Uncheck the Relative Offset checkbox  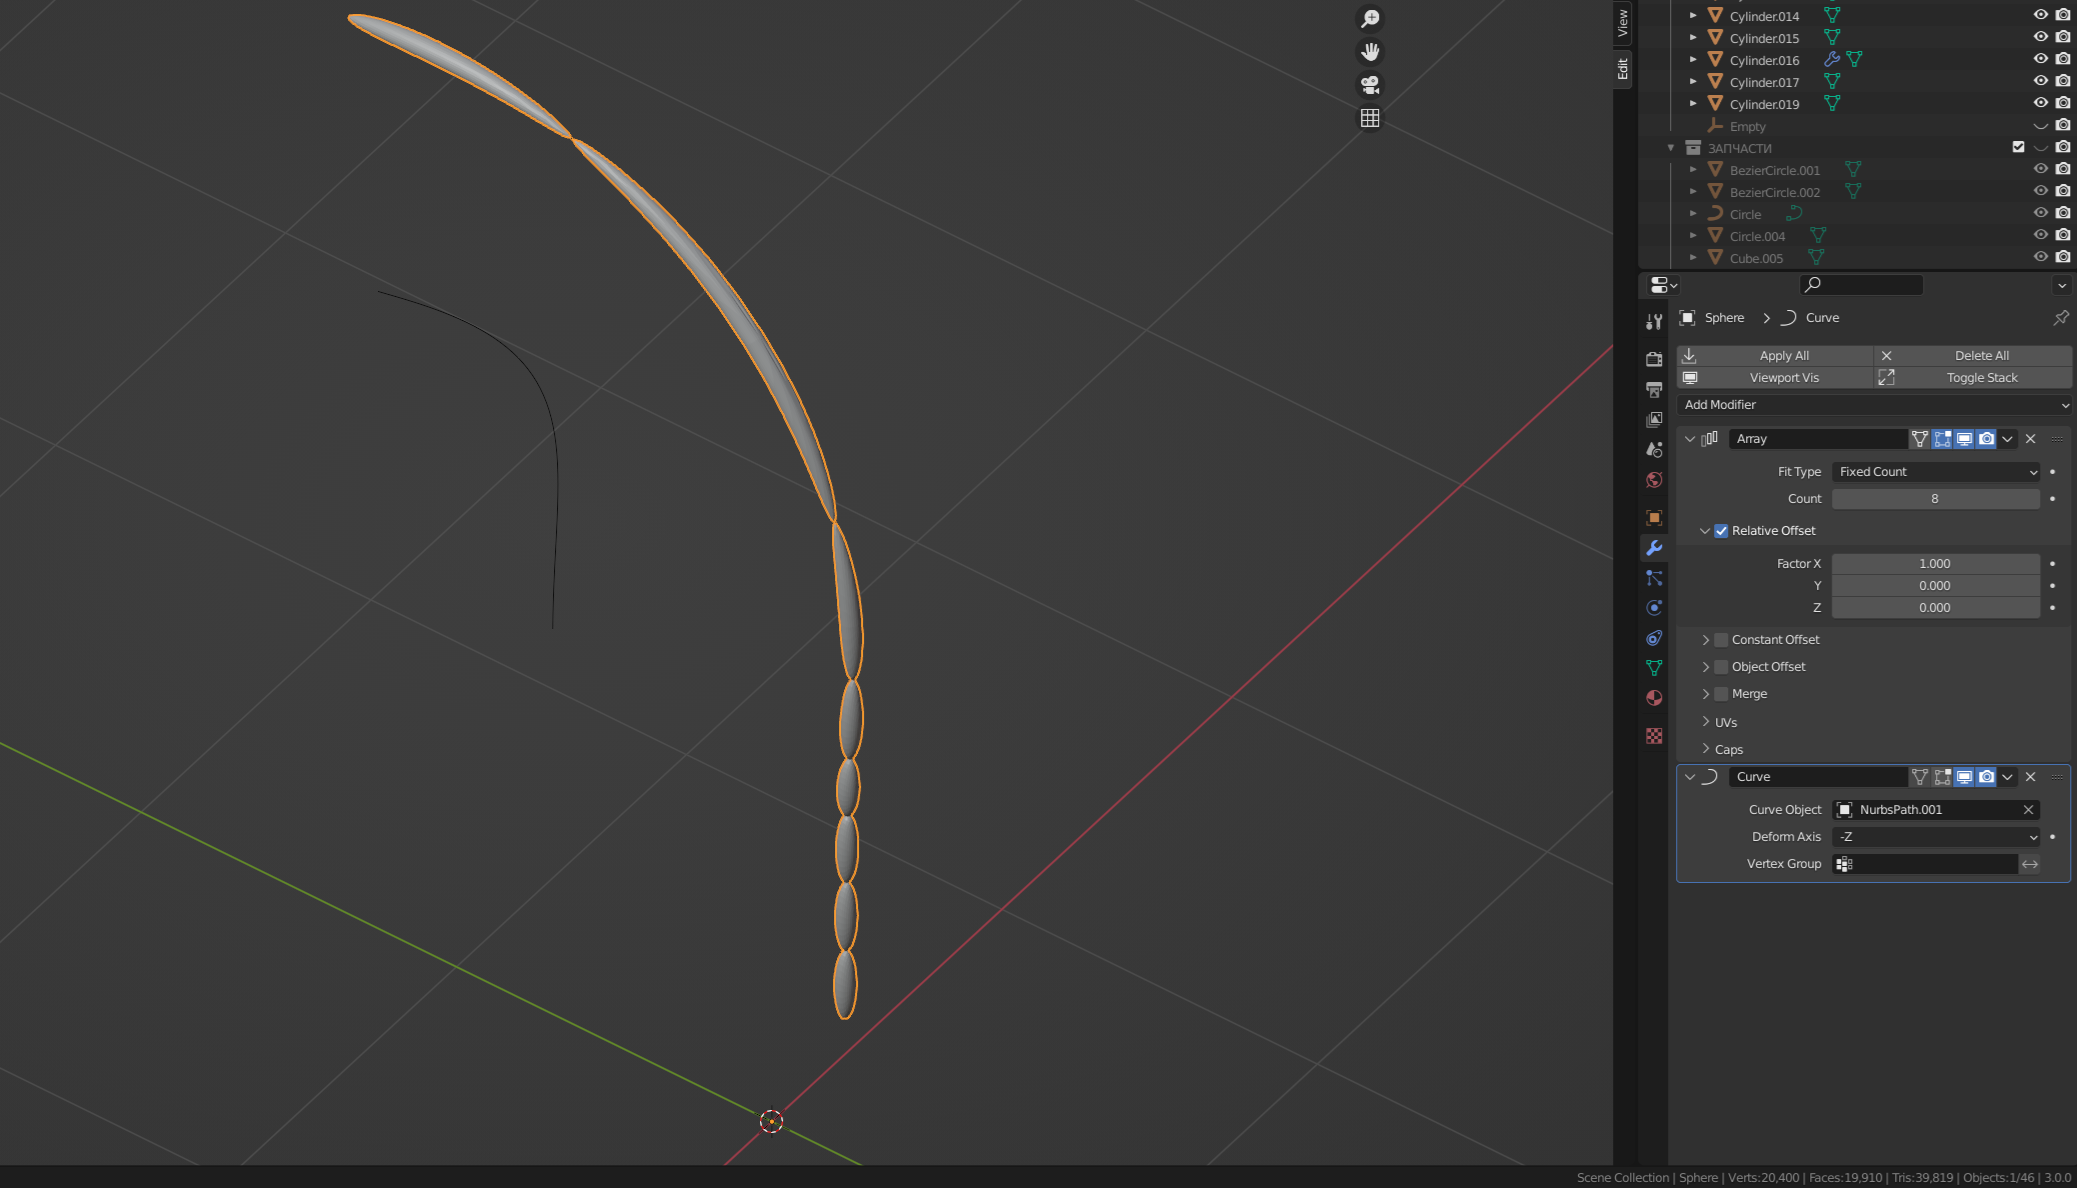1721,531
